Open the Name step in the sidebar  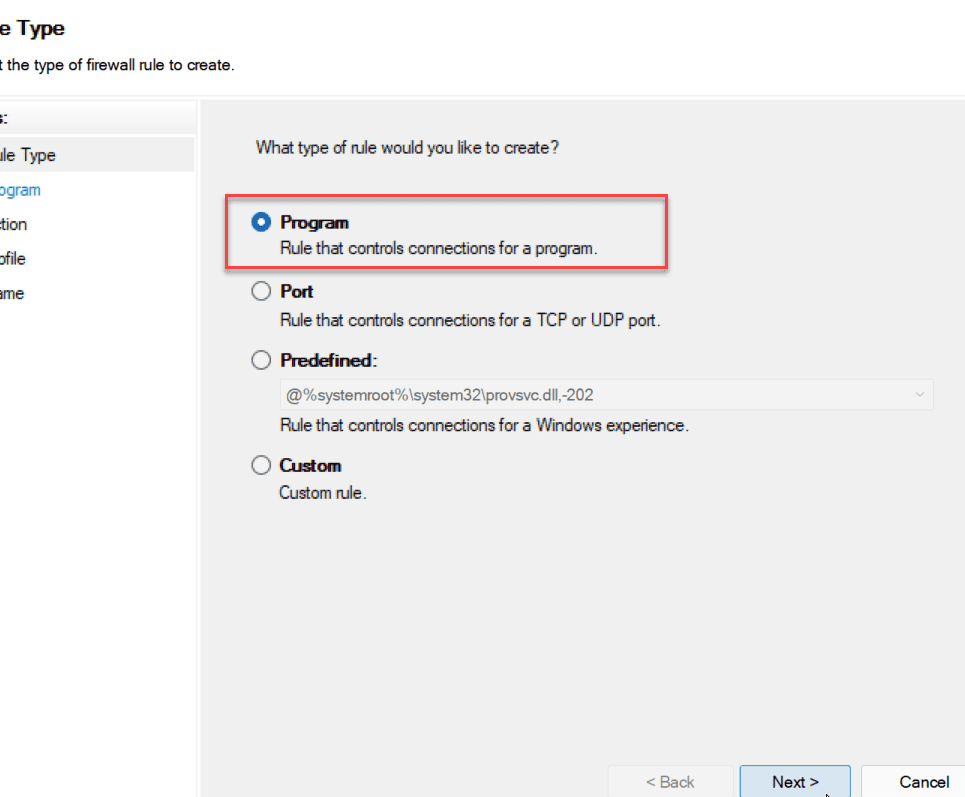[12, 294]
